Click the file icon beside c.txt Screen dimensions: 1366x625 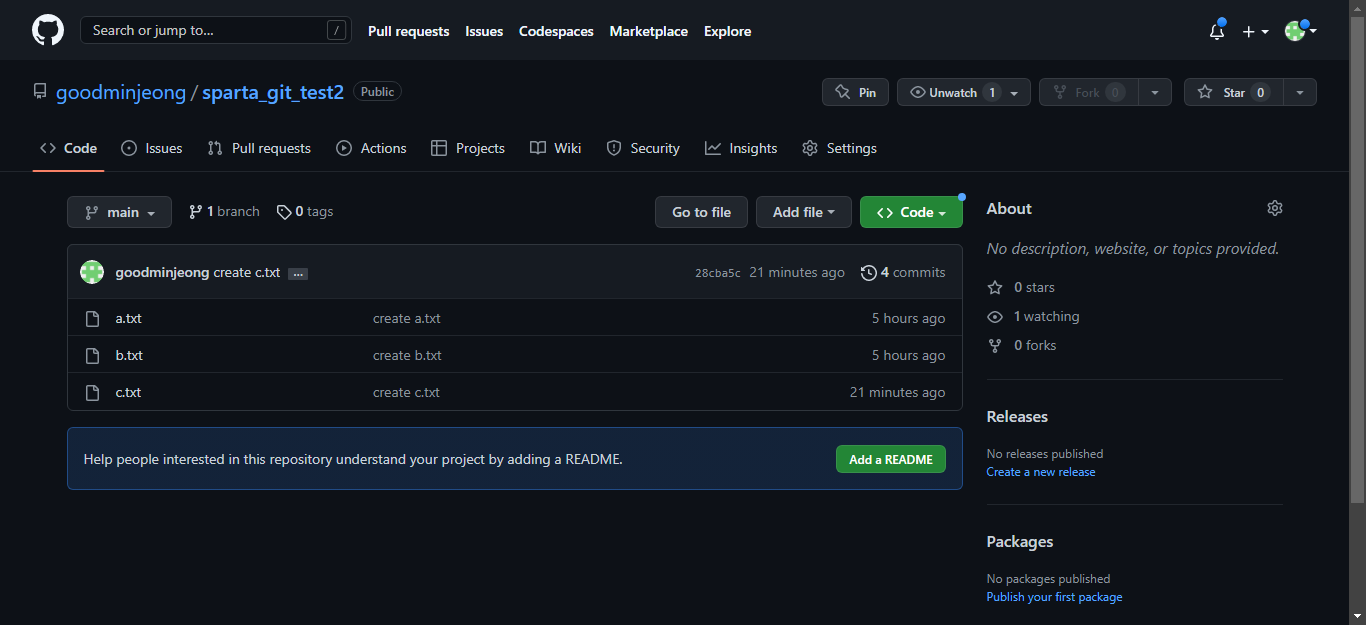tap(92, 392)
